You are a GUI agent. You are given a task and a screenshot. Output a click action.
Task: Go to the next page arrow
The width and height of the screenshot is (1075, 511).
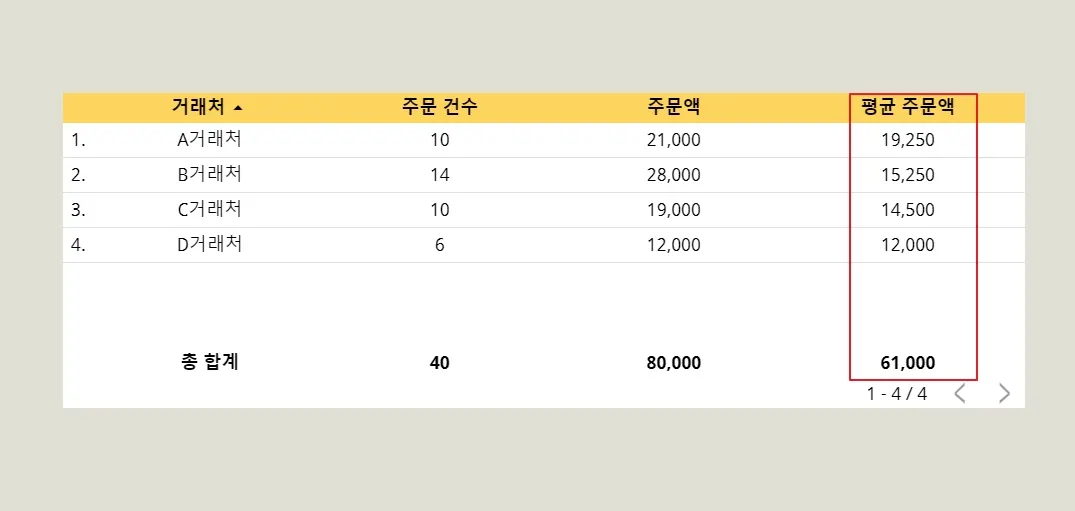tap(1004, 393)
